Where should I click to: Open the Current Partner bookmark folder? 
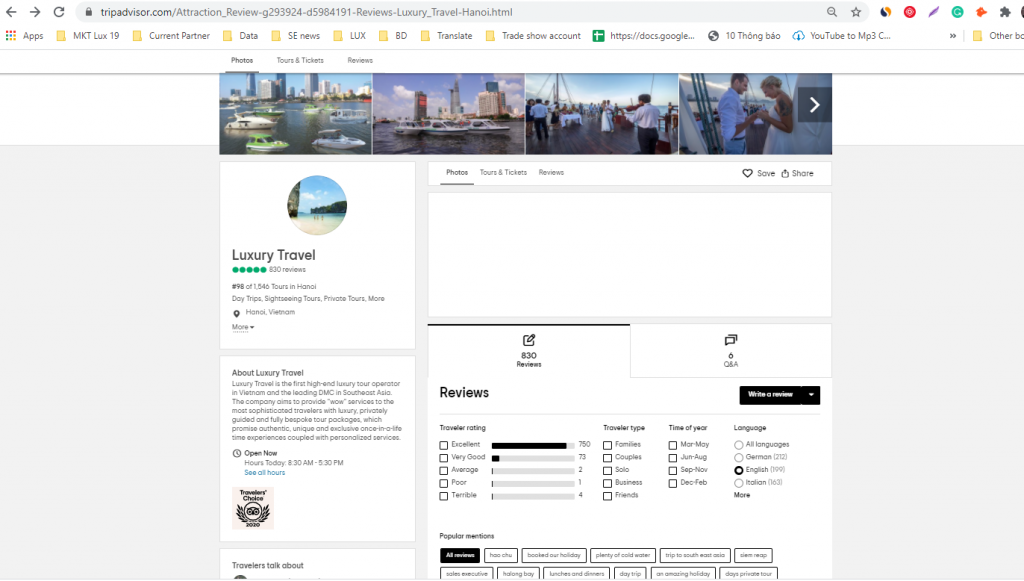[171, 35]
